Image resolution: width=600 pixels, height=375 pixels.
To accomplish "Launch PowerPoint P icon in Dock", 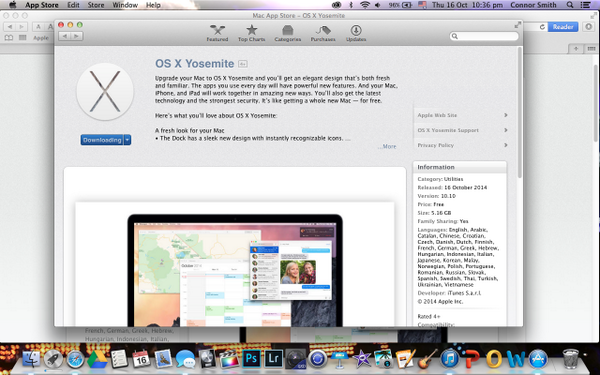I will [472, 359].
